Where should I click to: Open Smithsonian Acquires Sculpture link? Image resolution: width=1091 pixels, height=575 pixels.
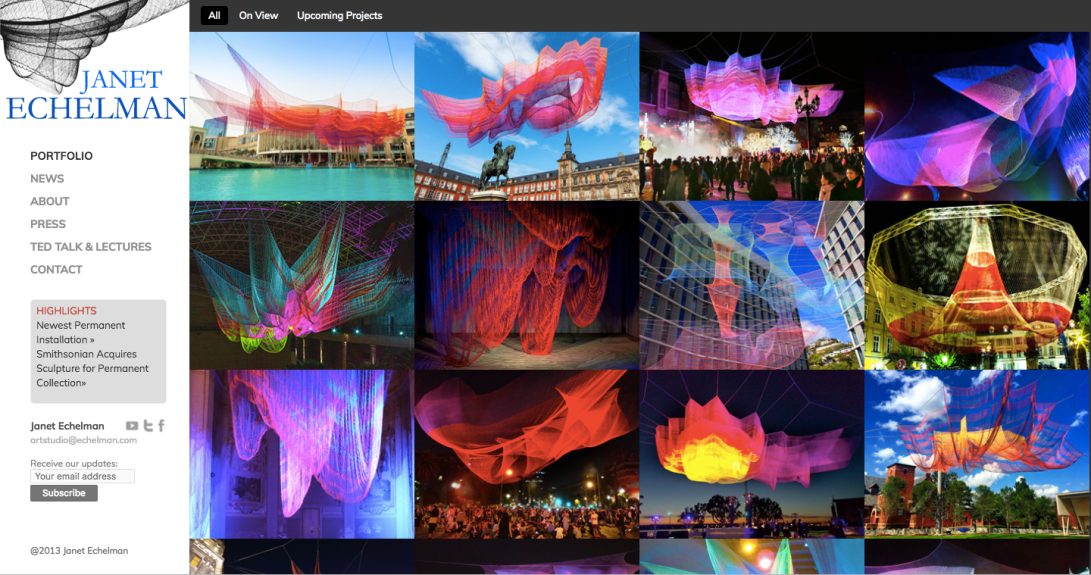click(92, 368)
